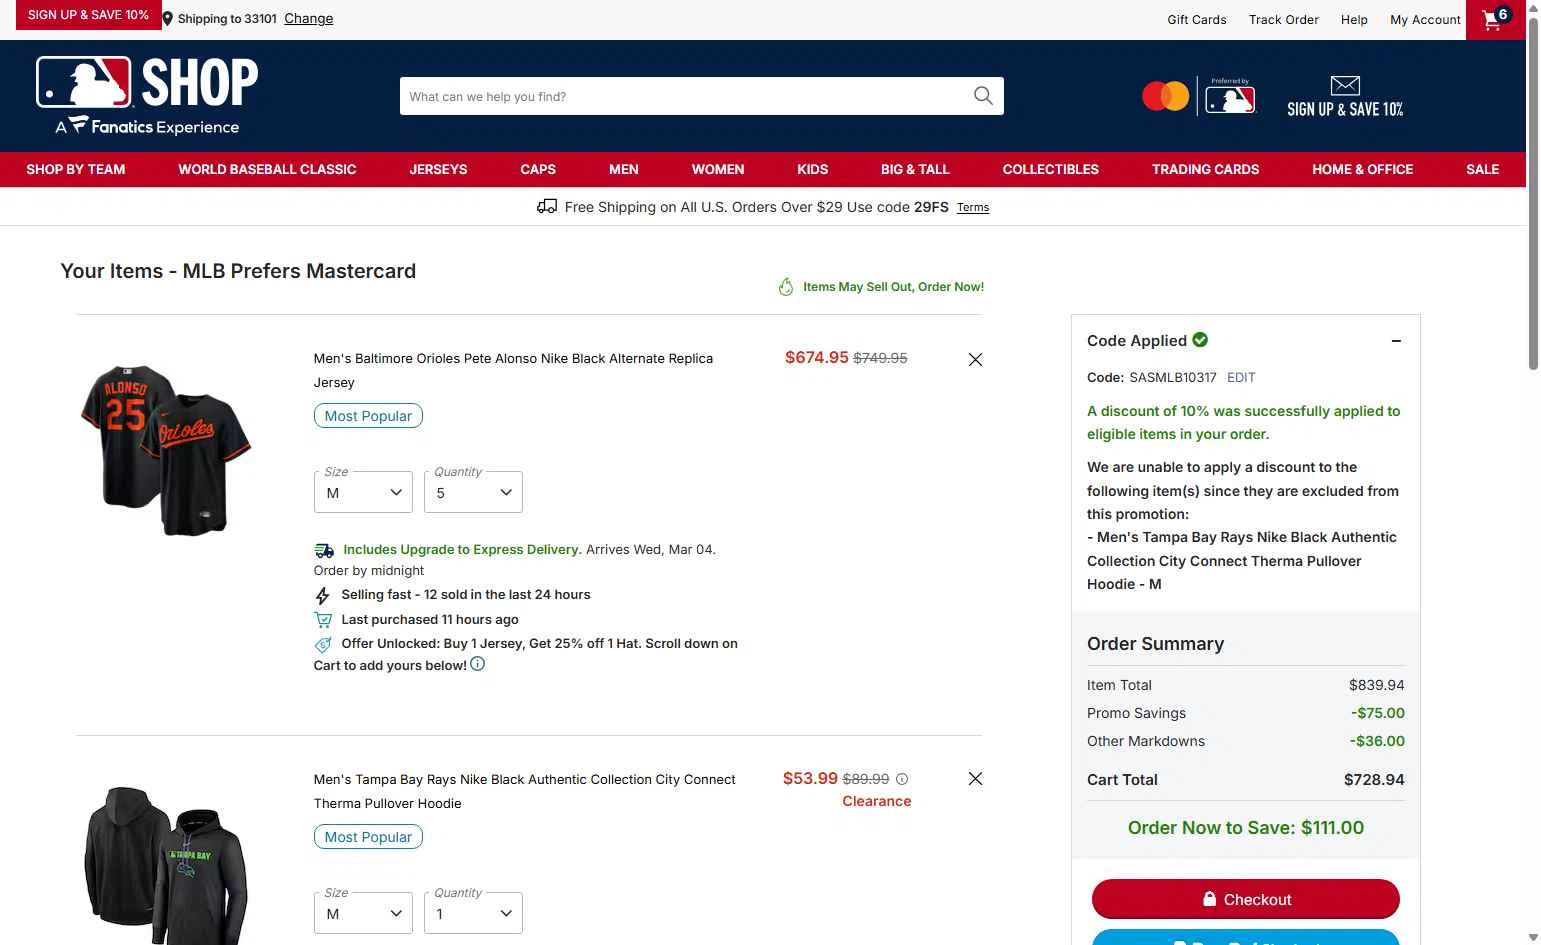This screenshot has width=1541, height=945.
Task: Open Shop By Team menu
Action: click(x=76, y=169)
